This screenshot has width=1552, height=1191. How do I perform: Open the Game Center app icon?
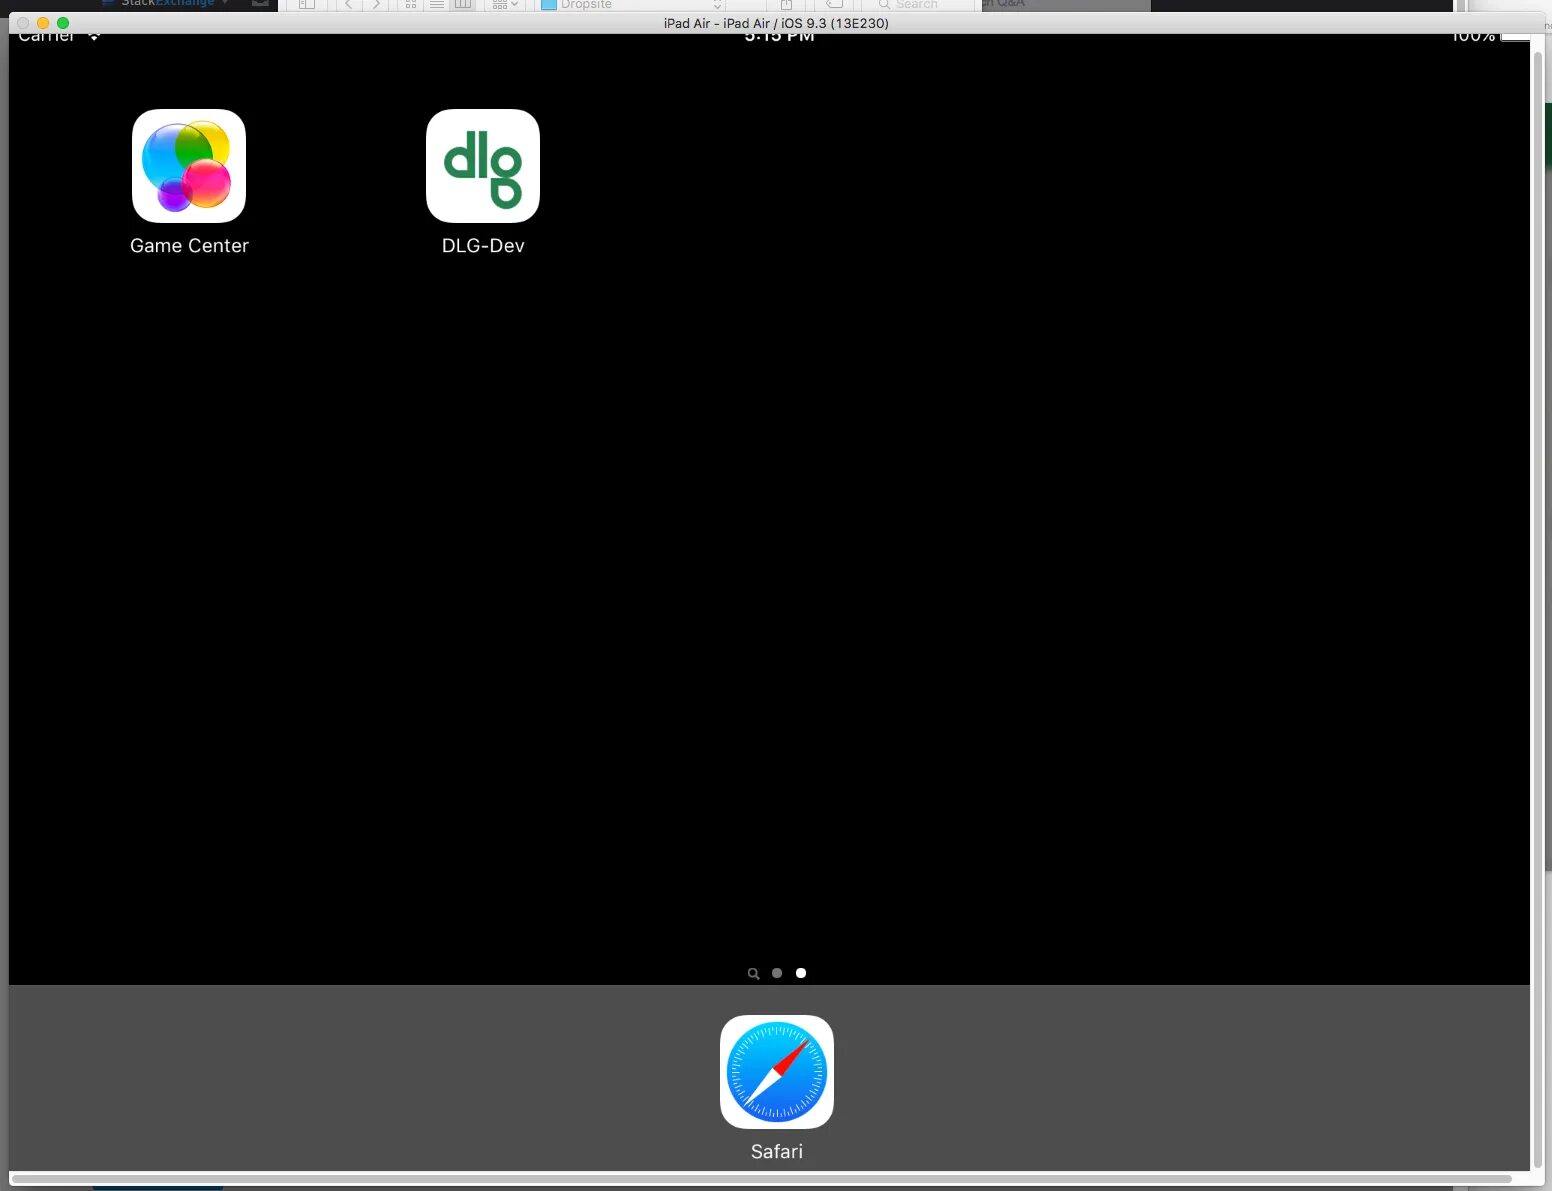(x=189, y=166)
